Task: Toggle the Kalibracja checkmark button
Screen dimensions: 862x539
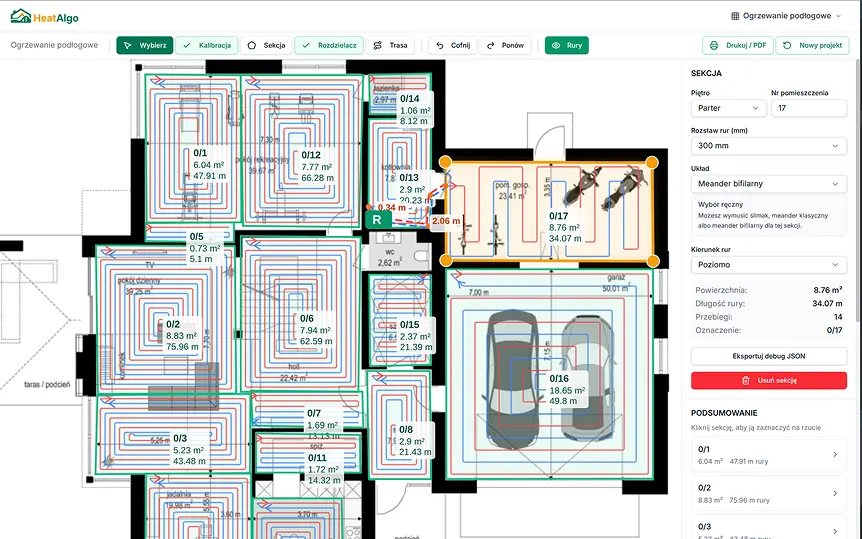Action: [x=207, y=45]
